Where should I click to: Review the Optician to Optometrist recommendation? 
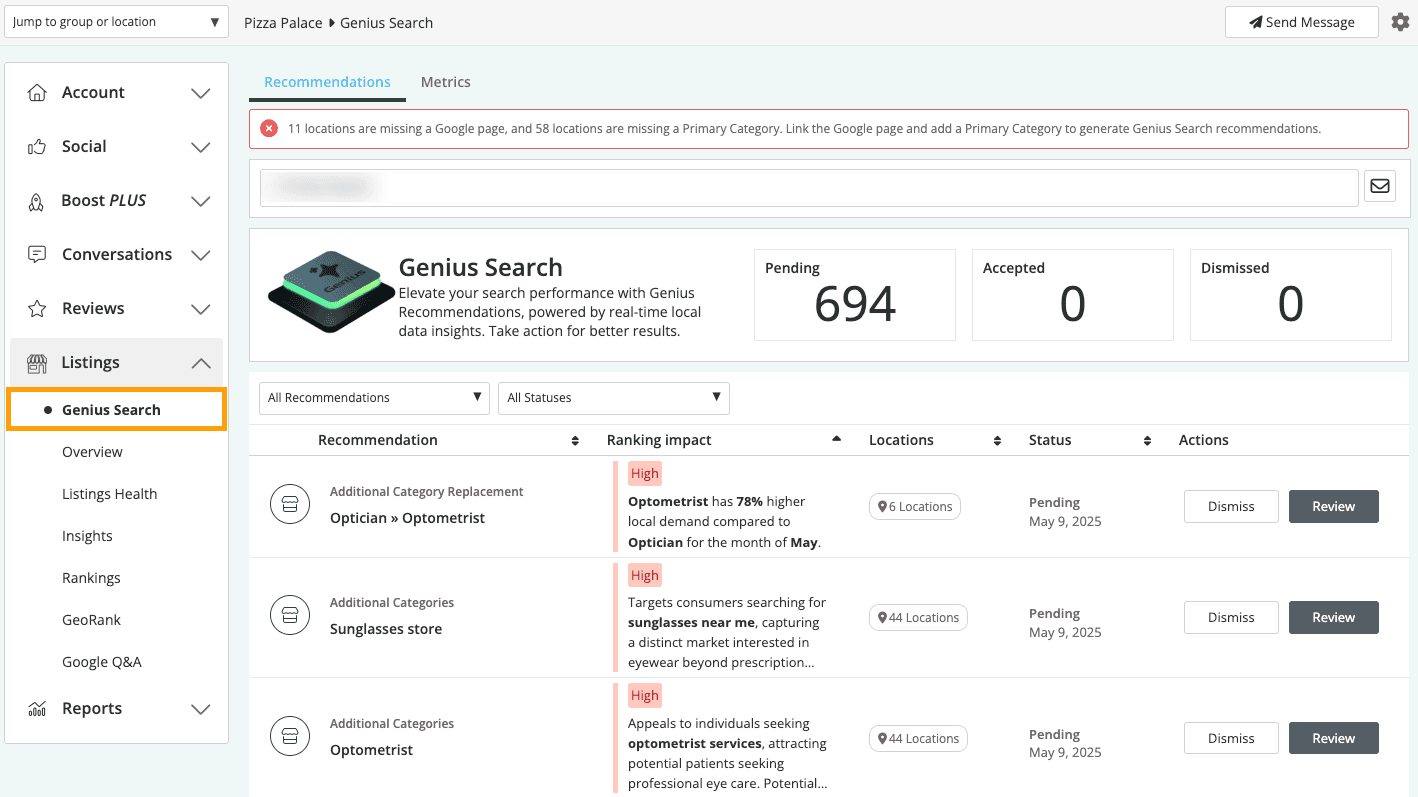[x=1333, y=506]
